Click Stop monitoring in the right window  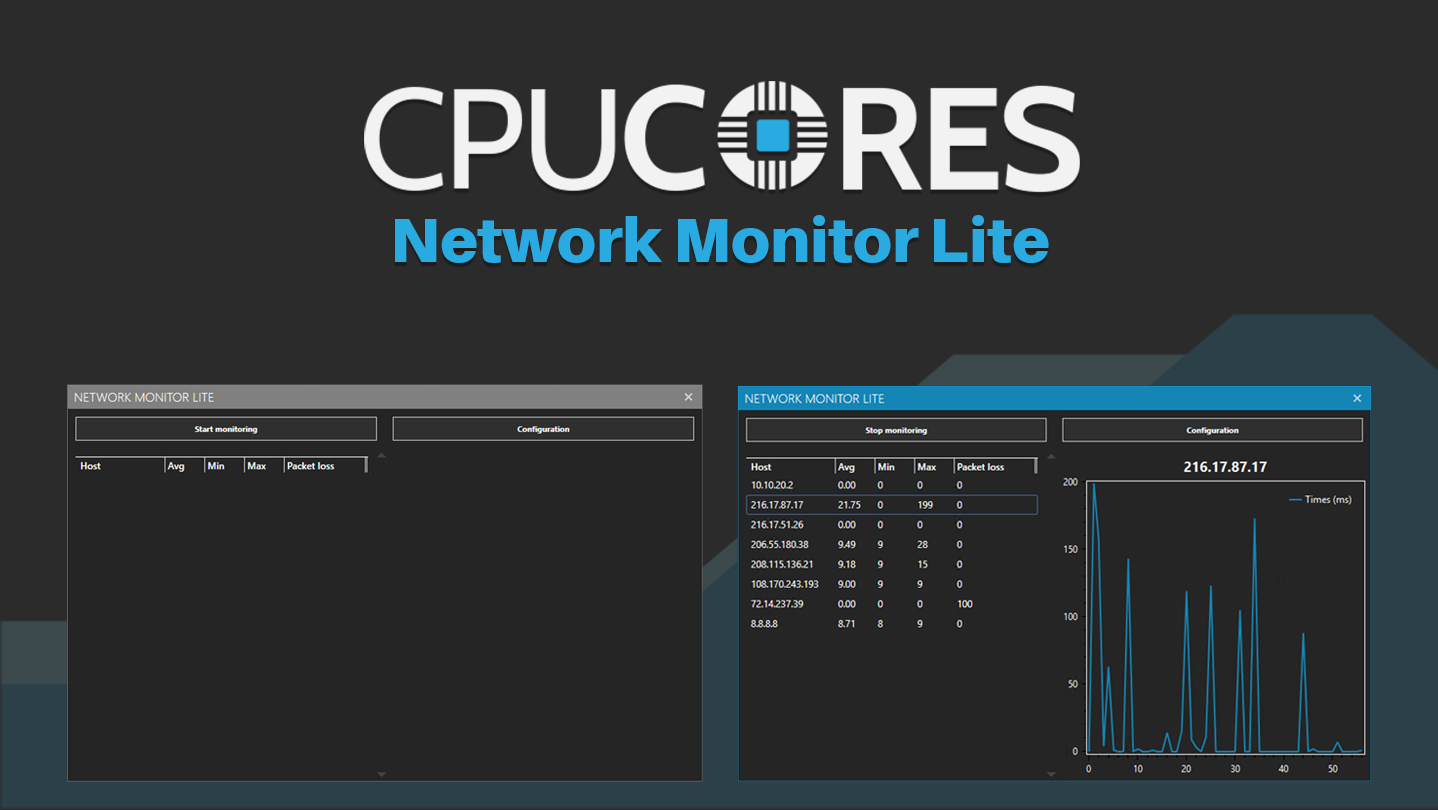(x=895, y=429)
